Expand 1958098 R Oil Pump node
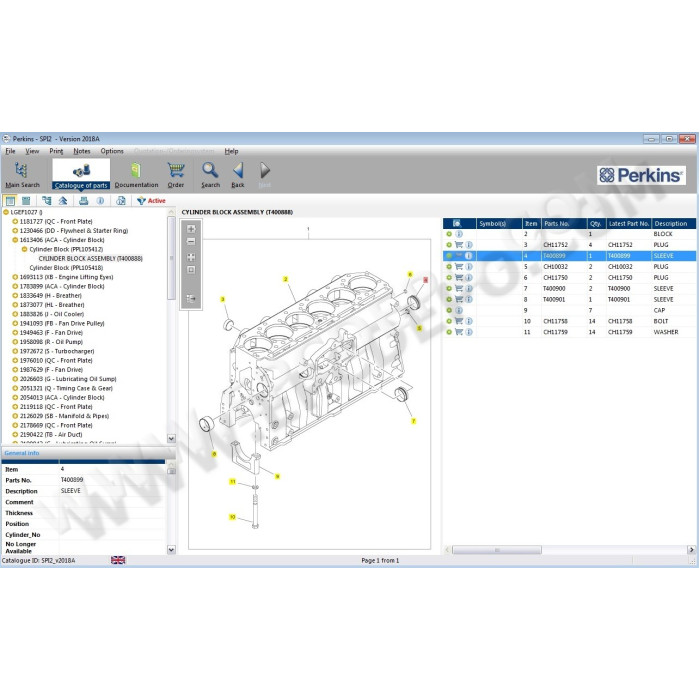The image size is (700, 700). 15,342
